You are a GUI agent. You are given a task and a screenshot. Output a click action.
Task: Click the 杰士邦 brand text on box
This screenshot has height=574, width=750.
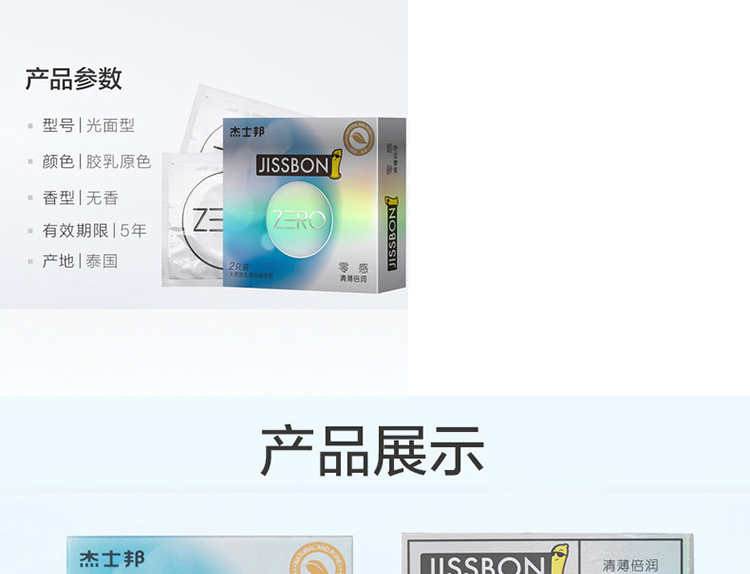(246, 132)
